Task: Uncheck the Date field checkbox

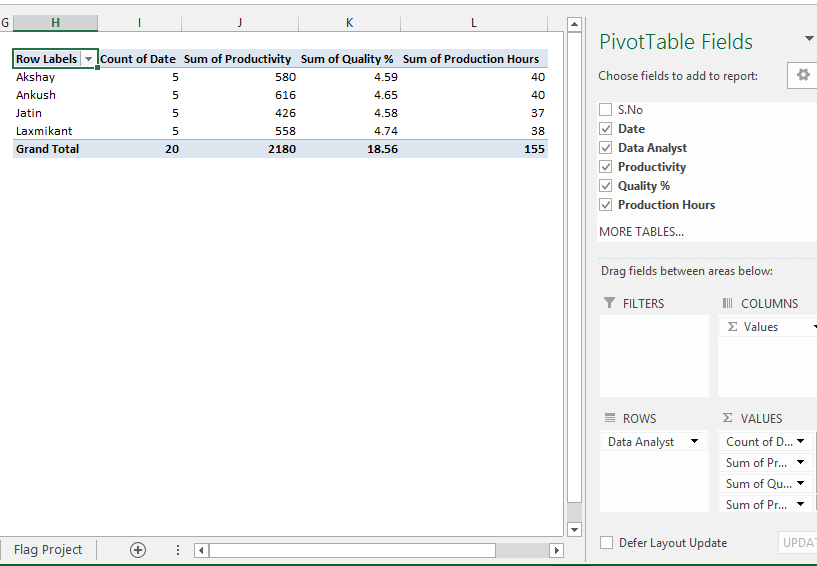Action: click(605, 129)
